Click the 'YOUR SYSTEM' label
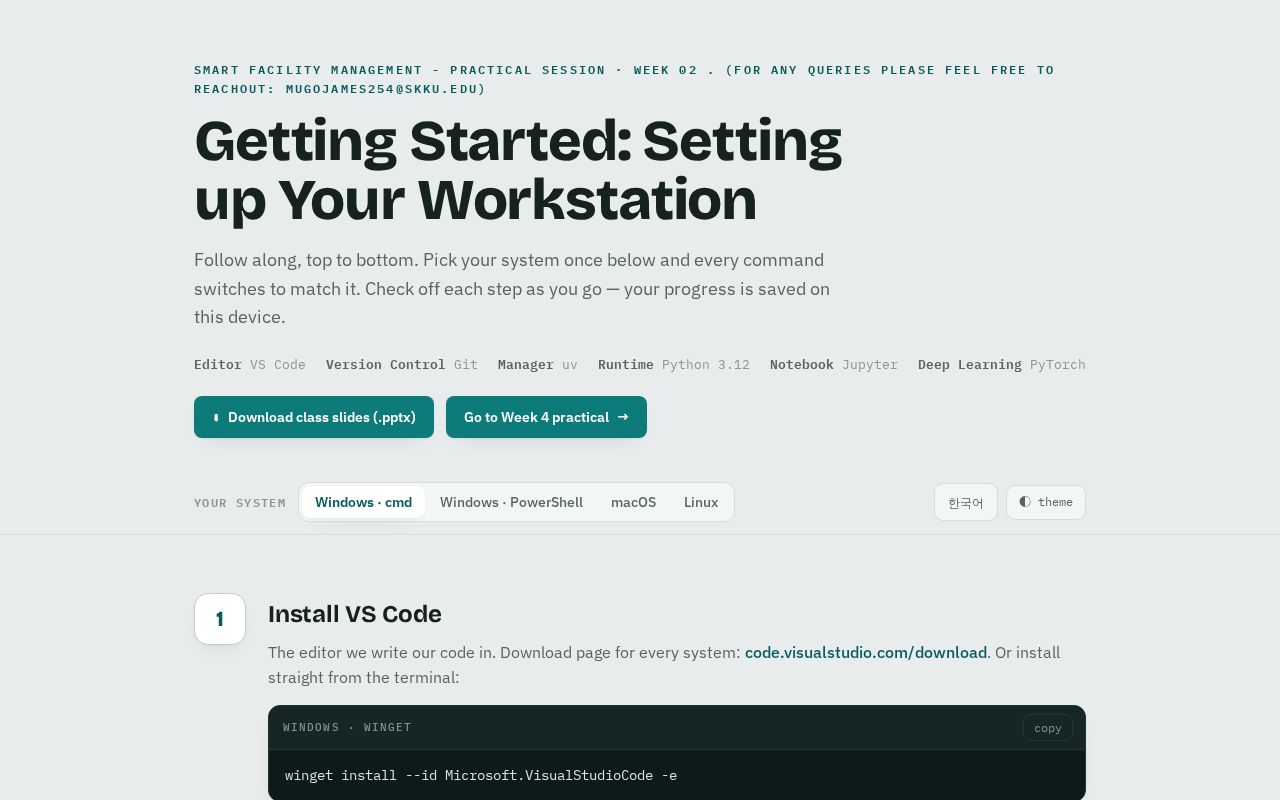This screenshot has height=800, width=1280. pos(240,503)
